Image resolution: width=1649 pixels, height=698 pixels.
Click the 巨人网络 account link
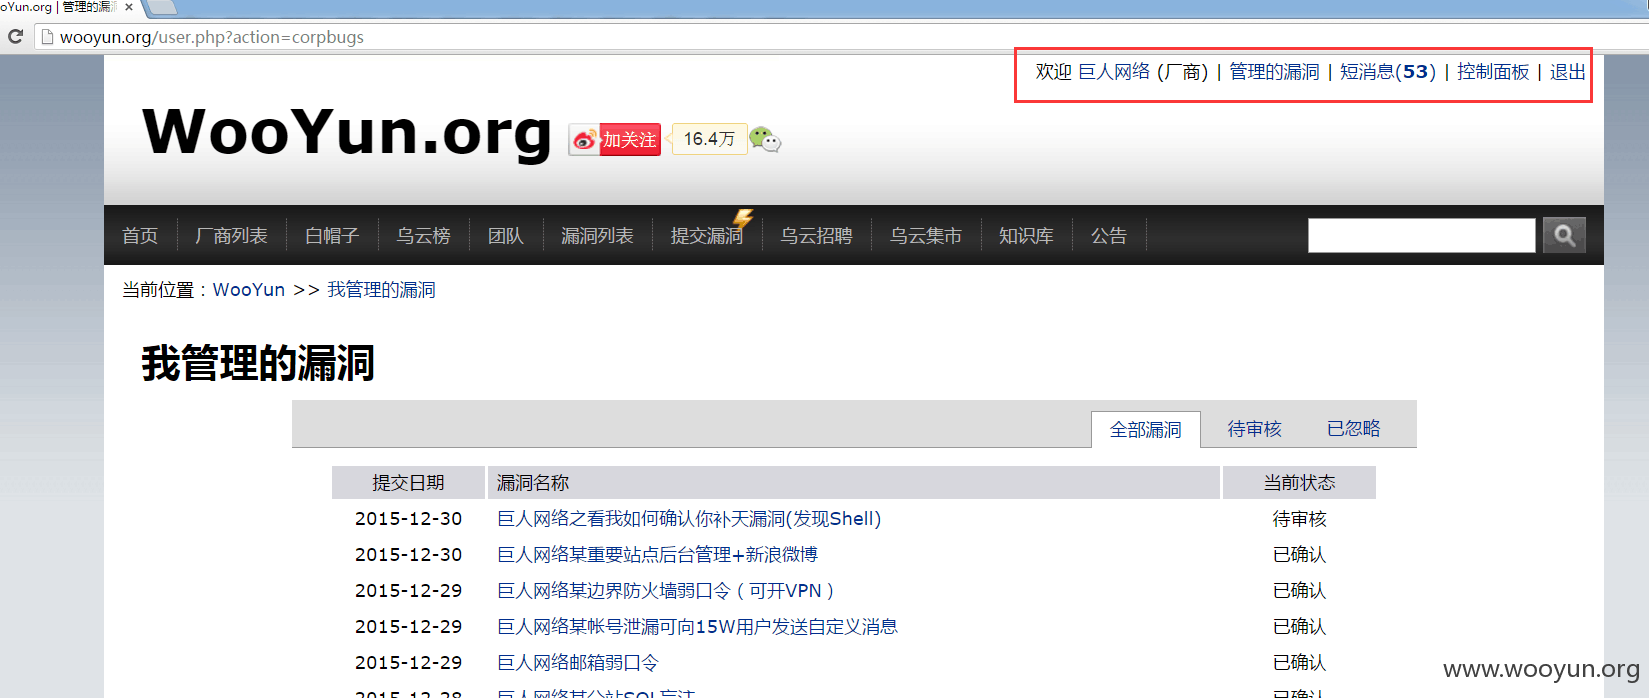1114,72
